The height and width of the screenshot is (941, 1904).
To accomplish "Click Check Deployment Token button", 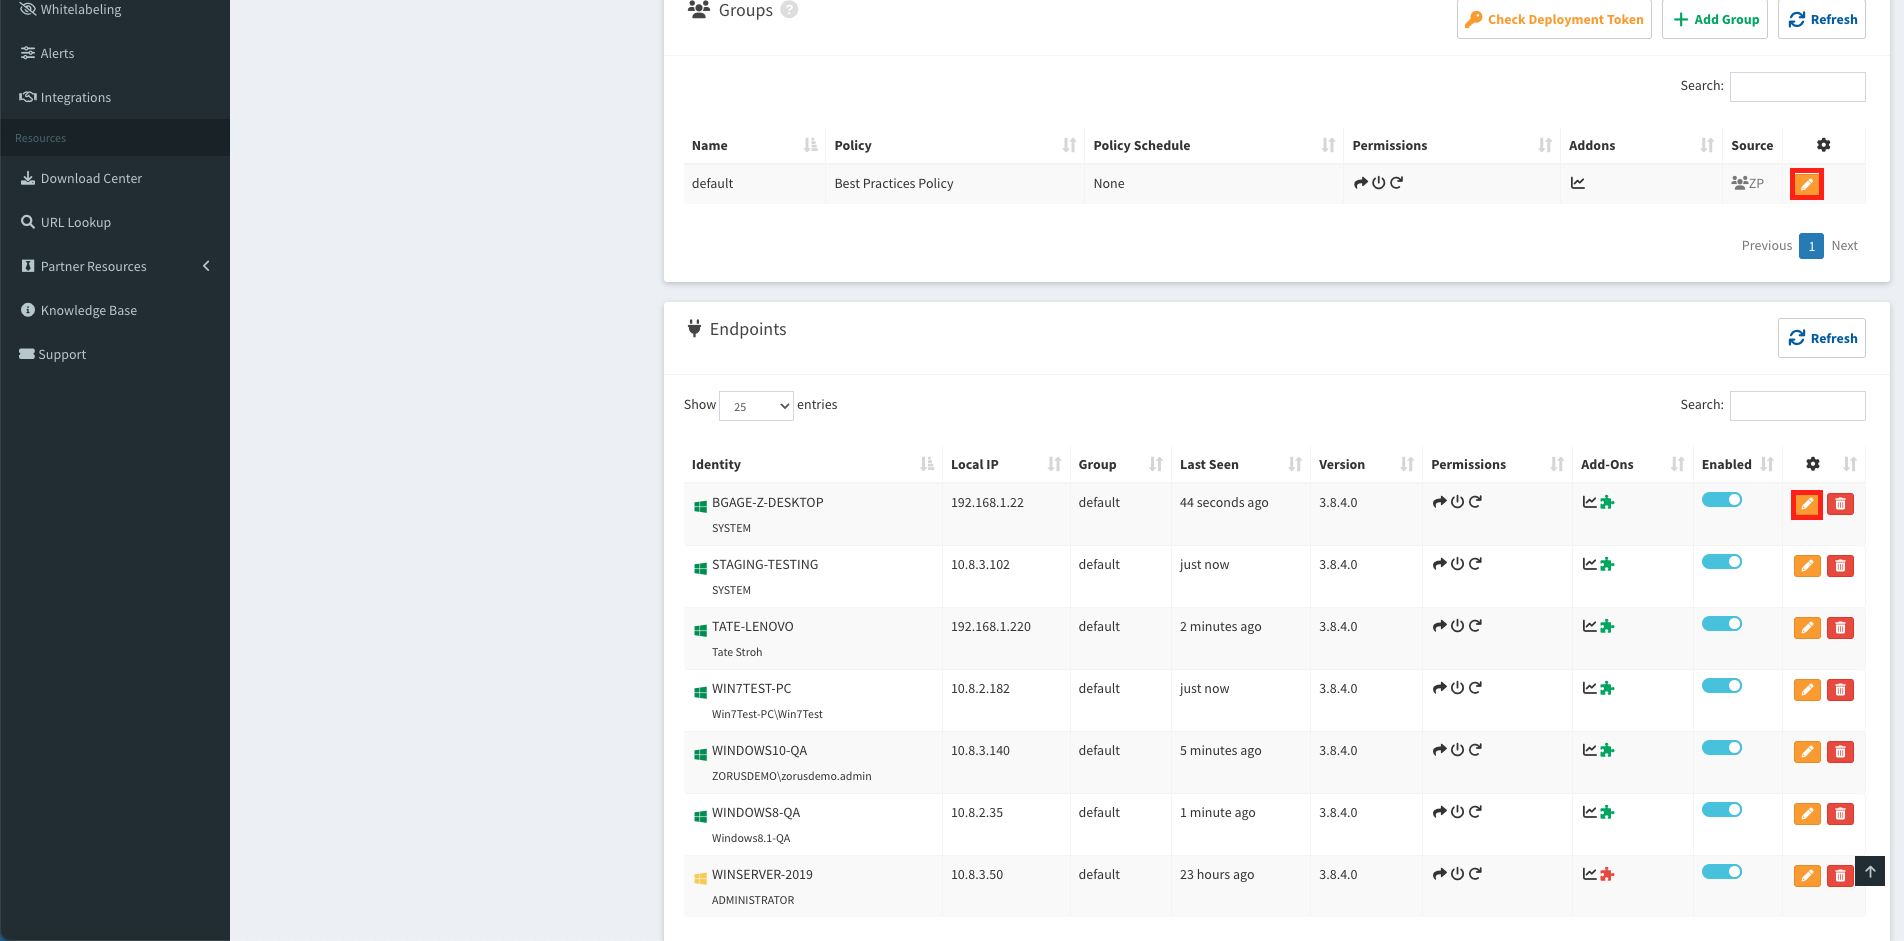I will [x=1554, y=19].
